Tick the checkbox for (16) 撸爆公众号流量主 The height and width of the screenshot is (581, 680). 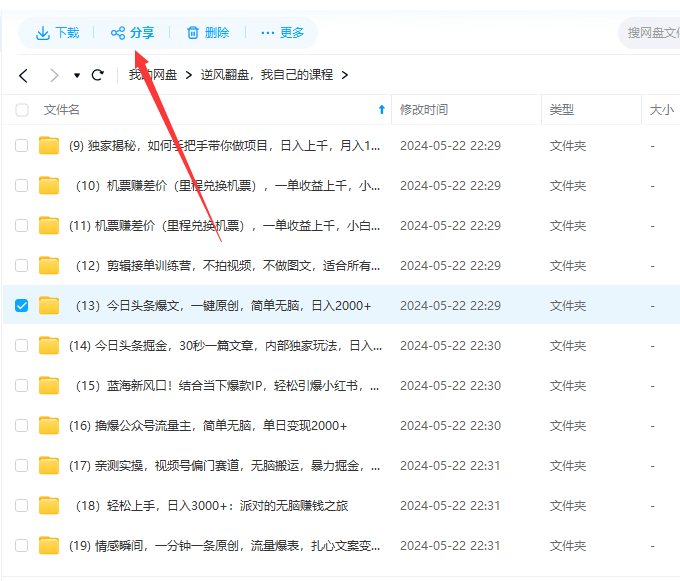(22, 425)
